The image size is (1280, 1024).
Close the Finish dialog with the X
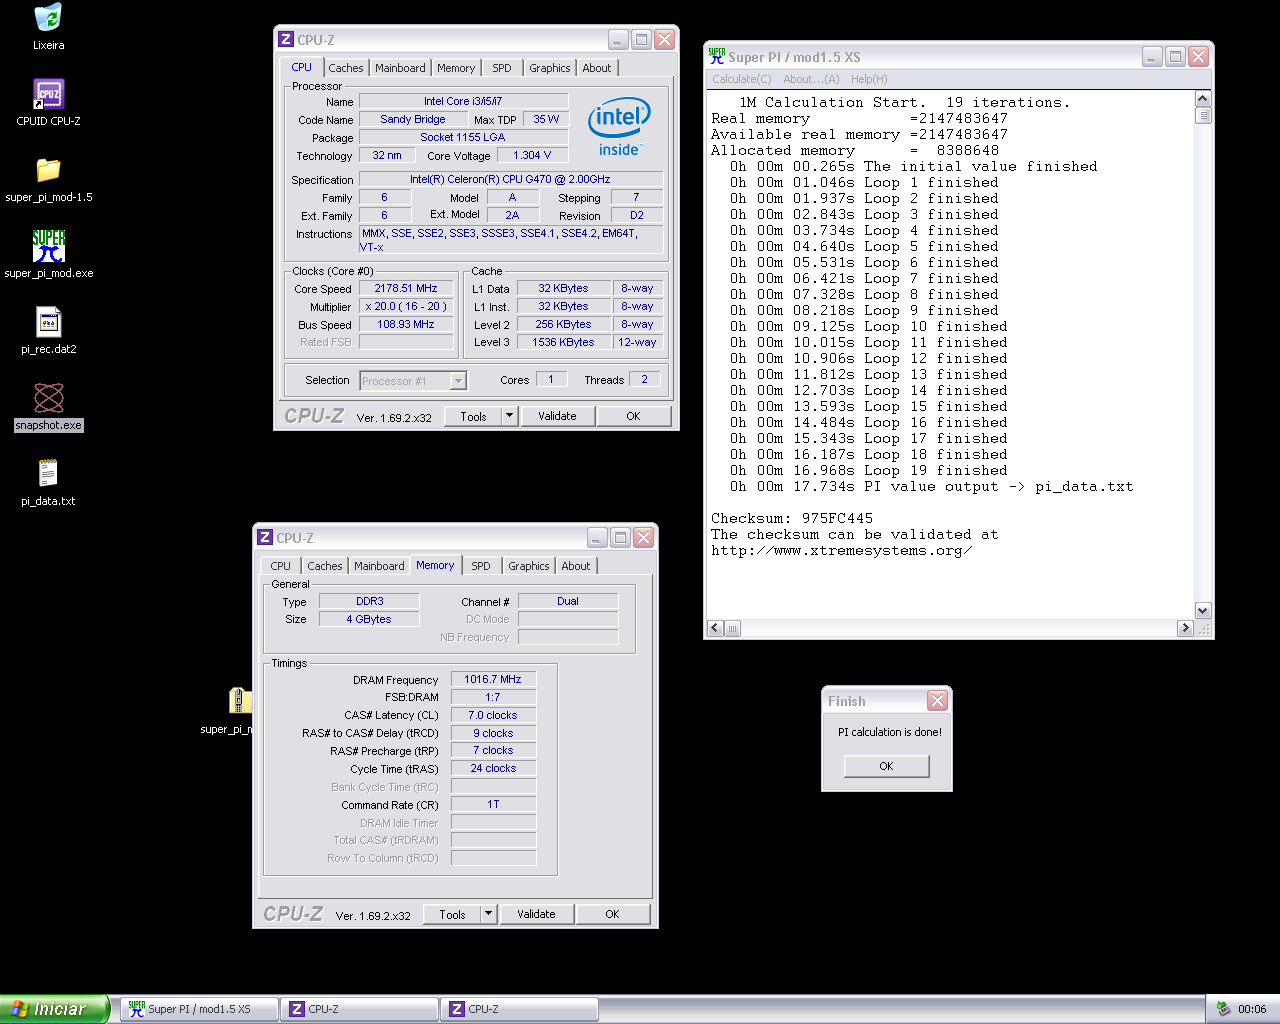(937, 701)
